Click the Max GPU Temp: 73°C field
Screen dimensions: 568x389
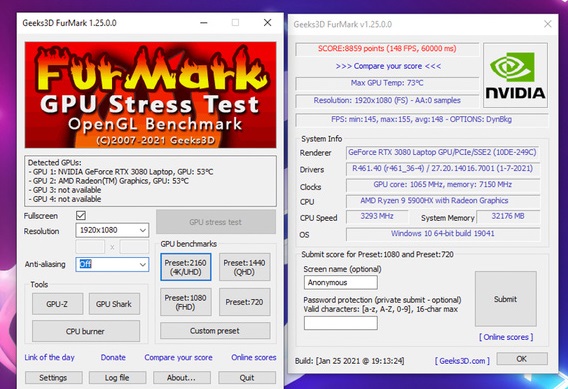pyautogui.click(x=387, y=83)
